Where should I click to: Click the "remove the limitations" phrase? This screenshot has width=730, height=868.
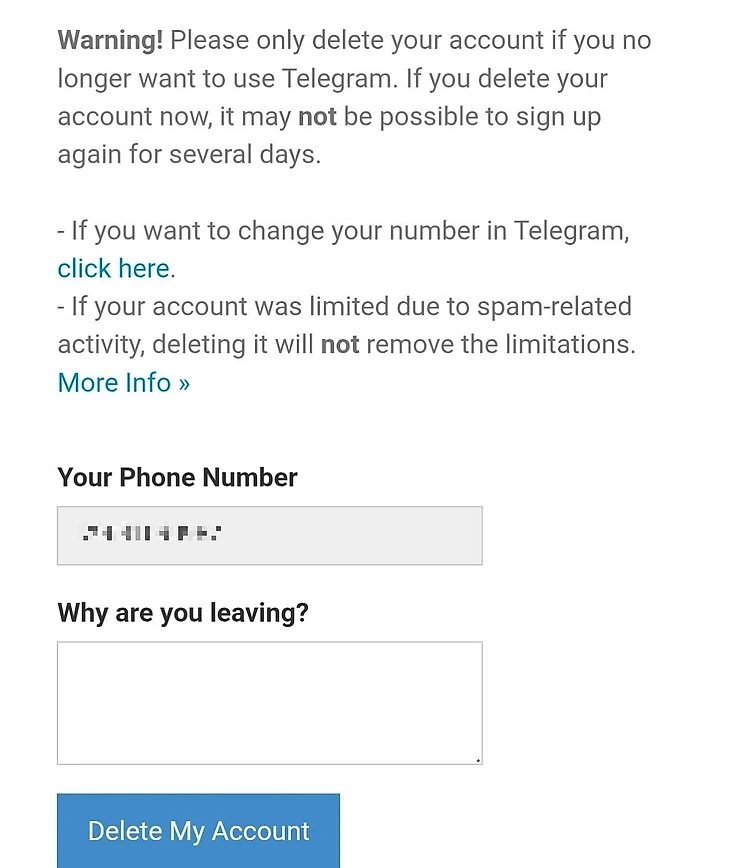point(500,345)
